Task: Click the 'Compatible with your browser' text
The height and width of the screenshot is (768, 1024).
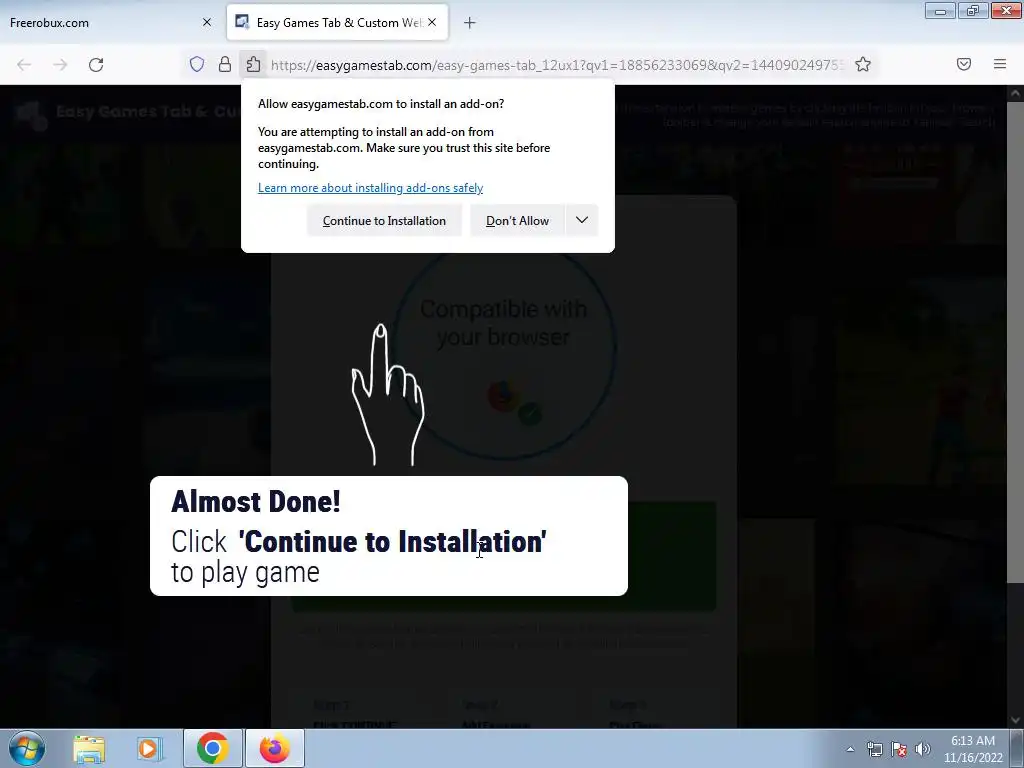Action: (x=503, y=323)
